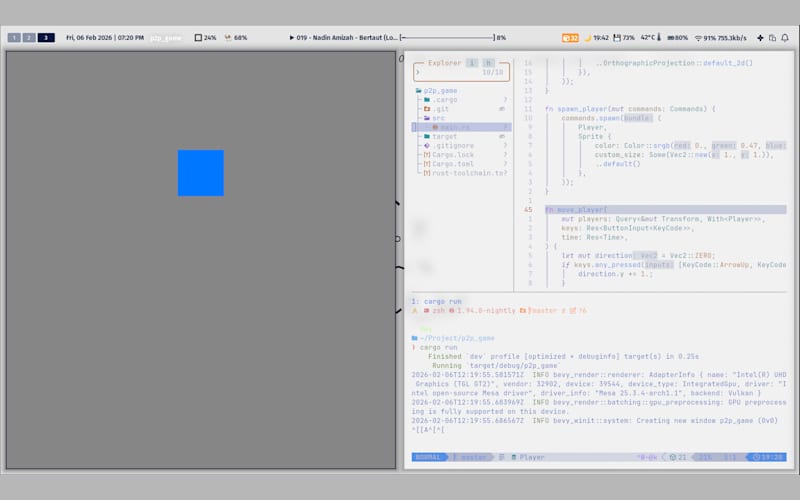The height and width of the screenshot is (500, 800).
Task: Click the music progress bar in the top bar
Action: pos(447,38)
